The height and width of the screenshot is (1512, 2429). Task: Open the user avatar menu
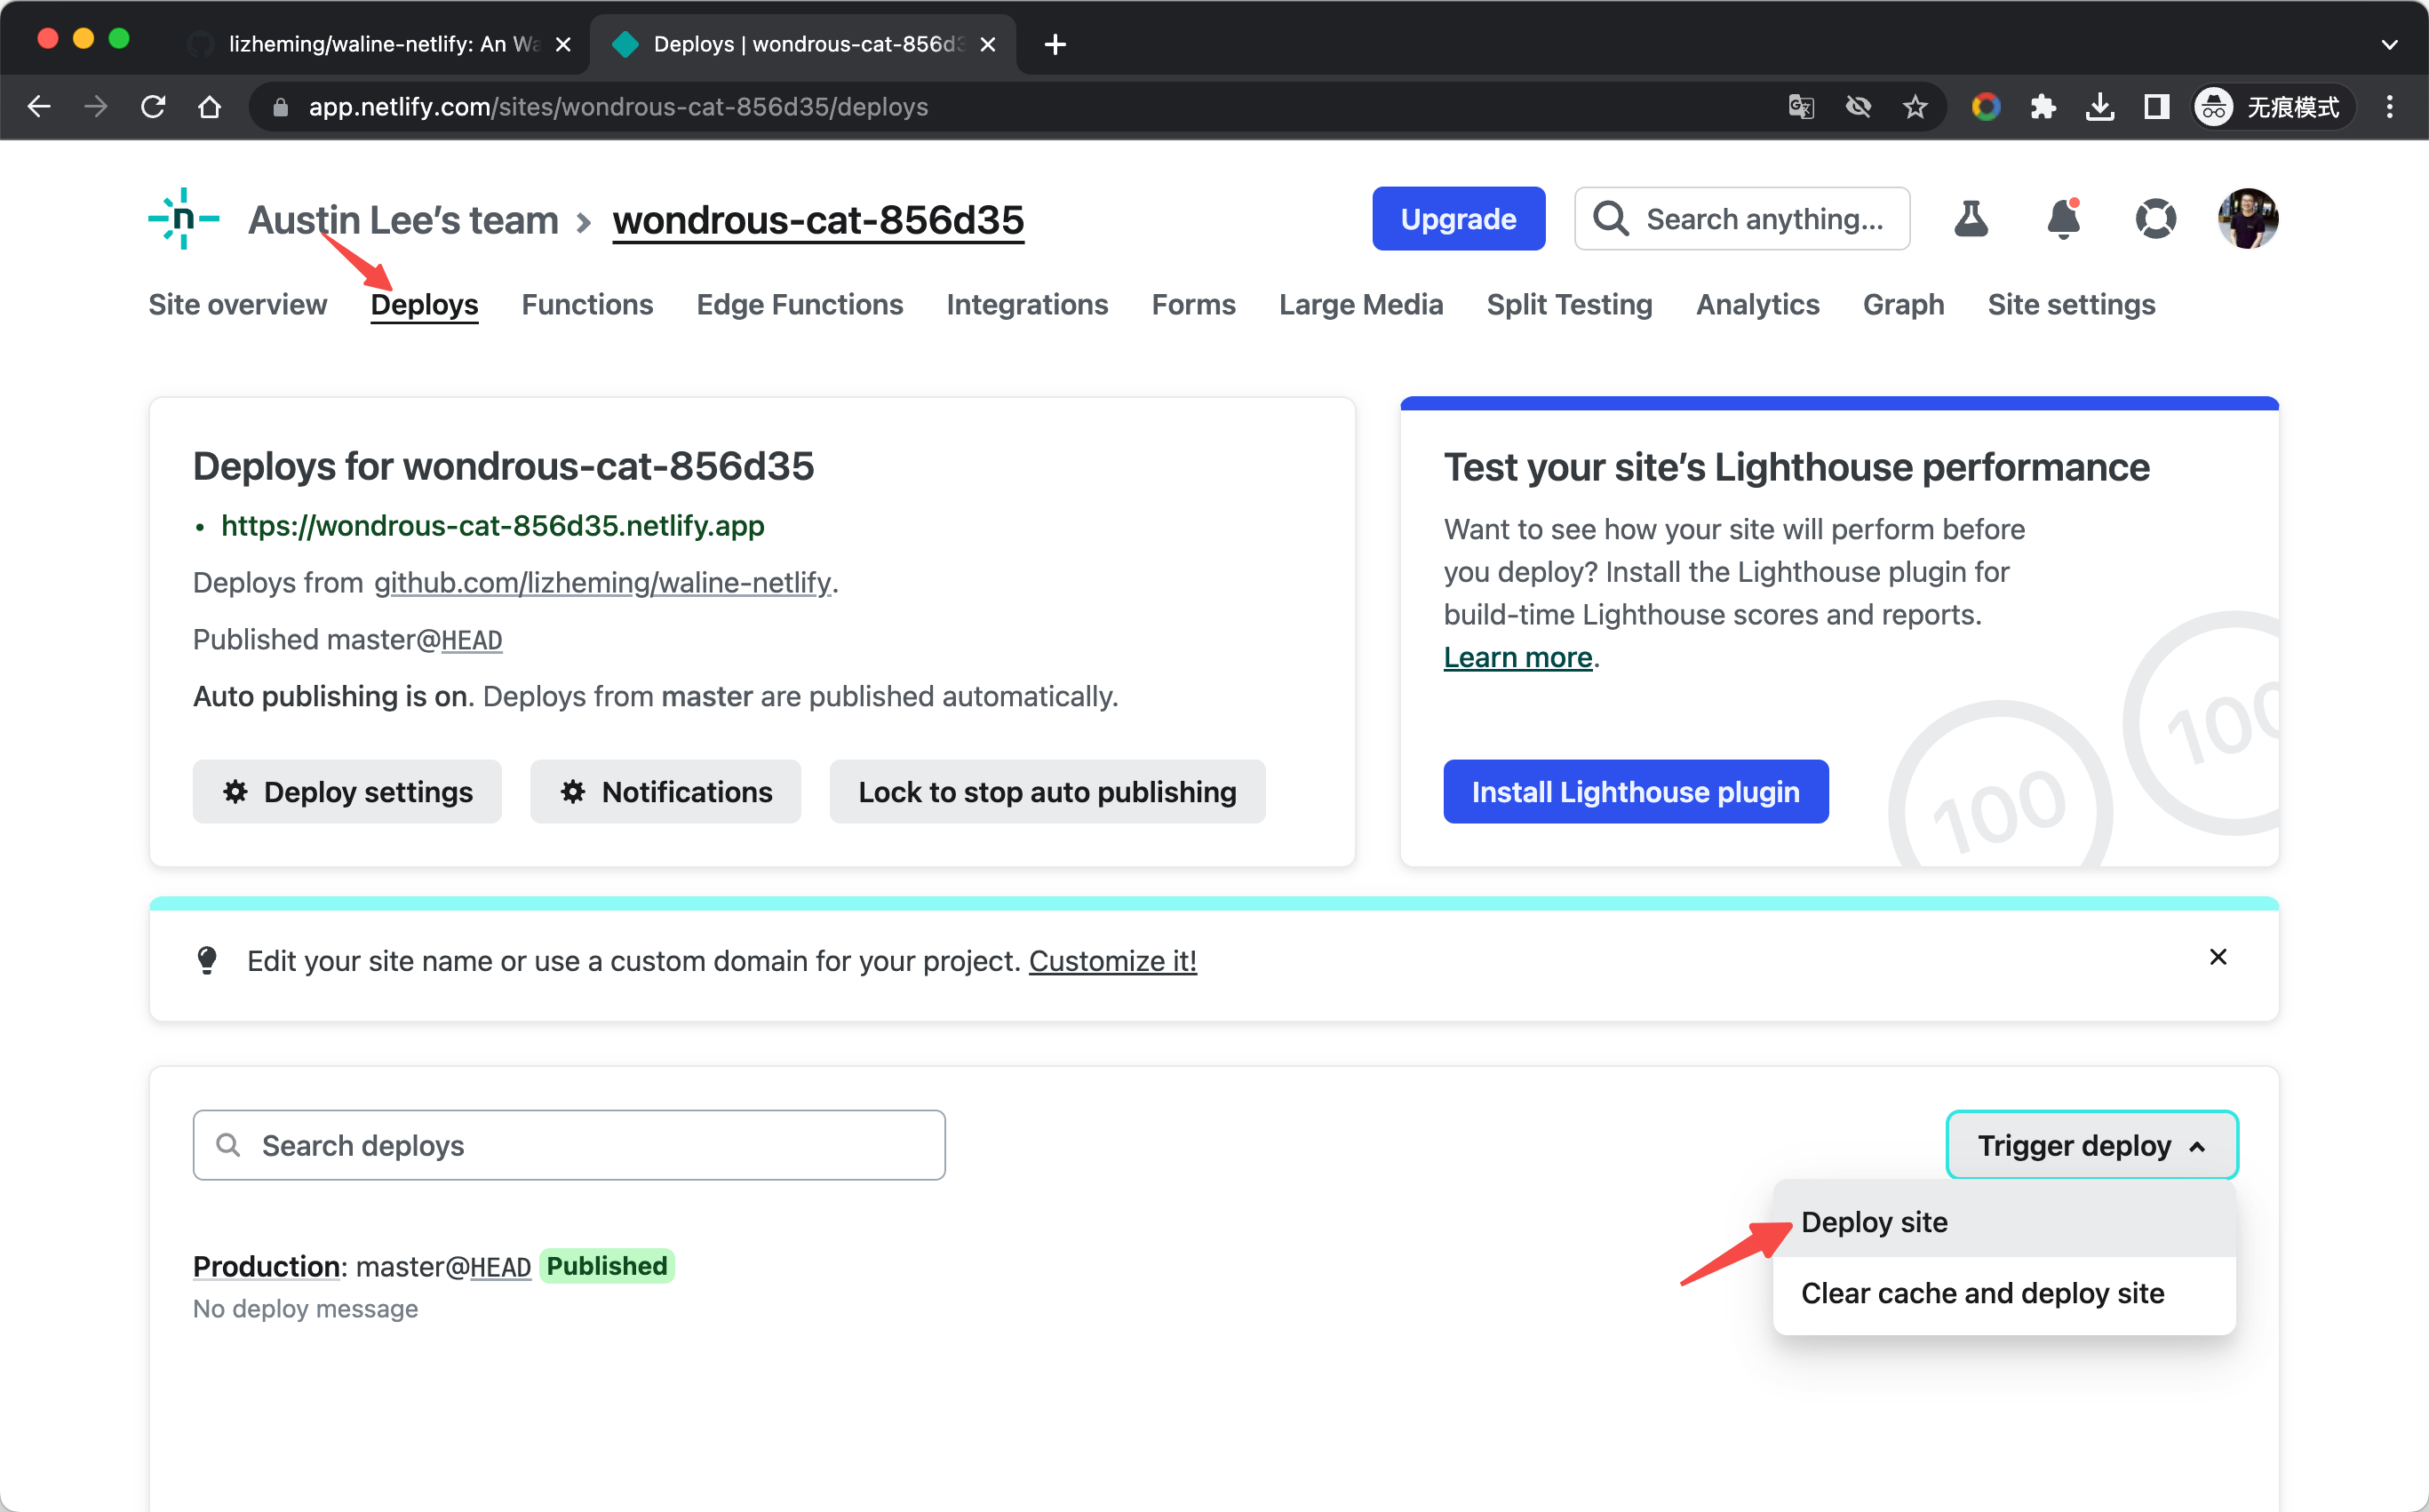pos(2247,219)
